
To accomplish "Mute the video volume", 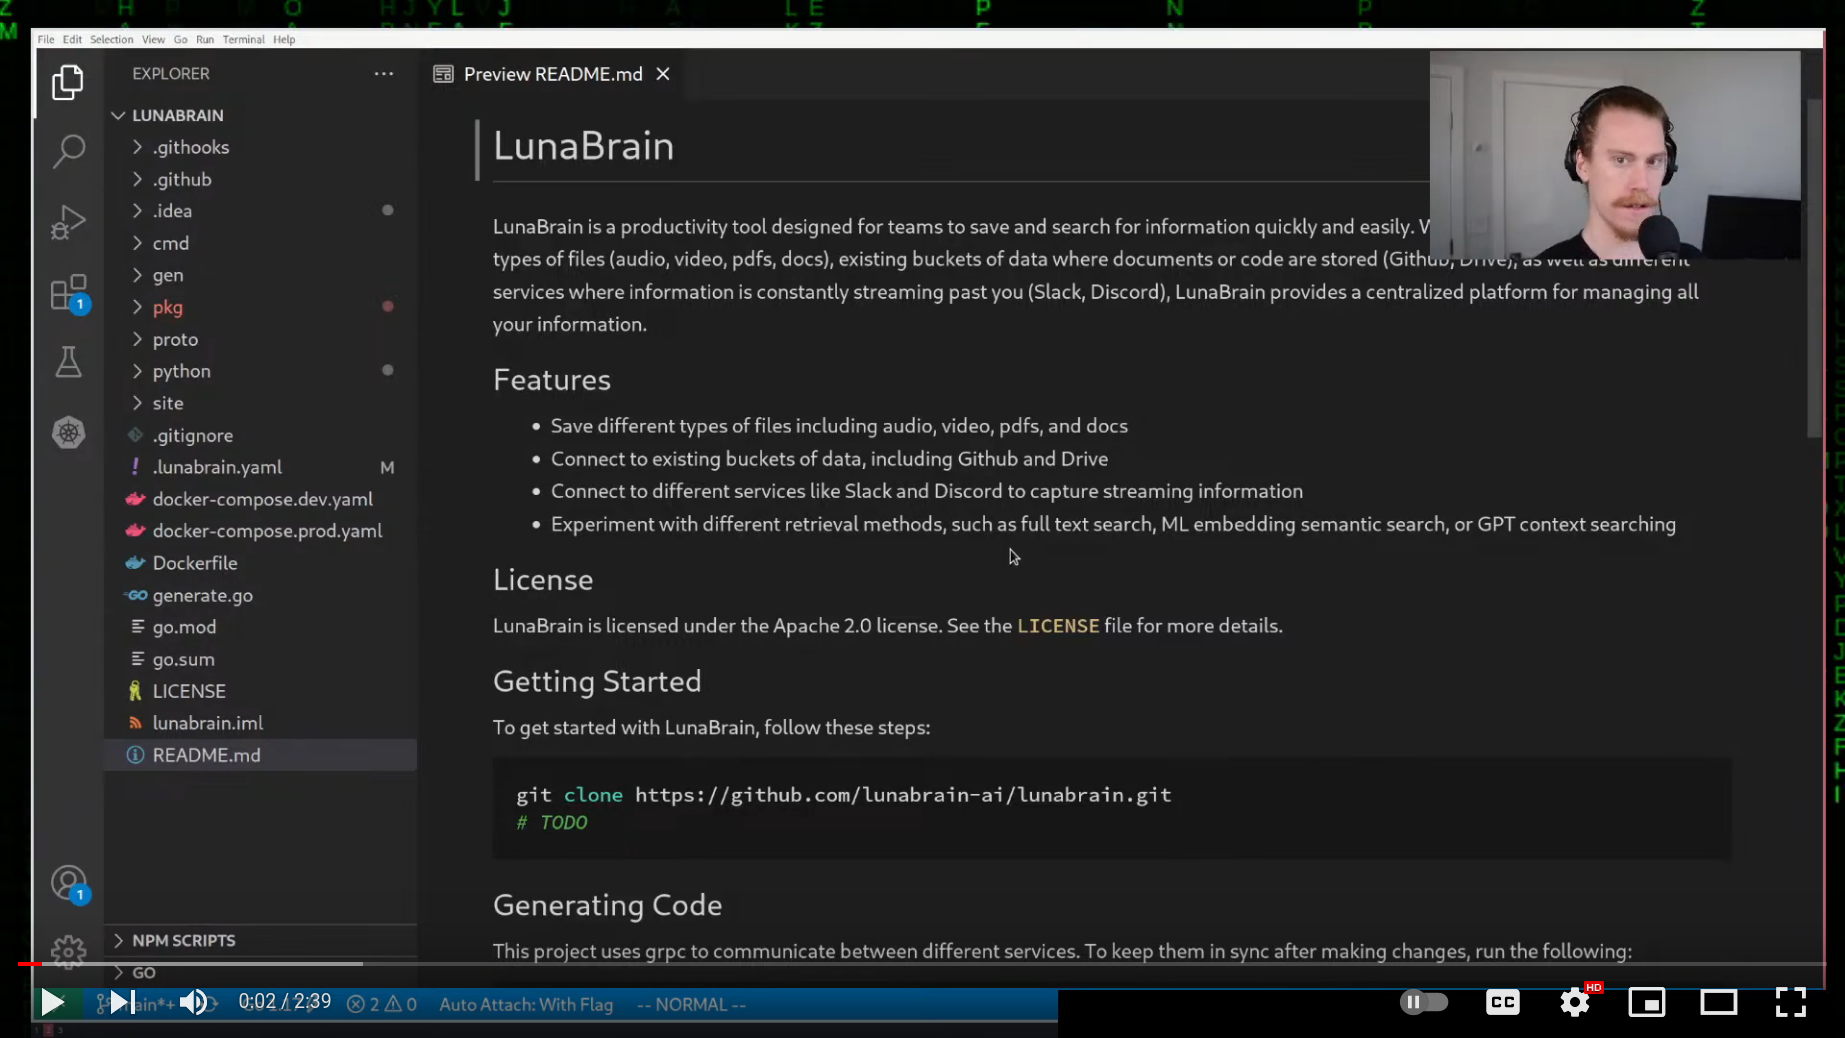I will point(193,1002).
